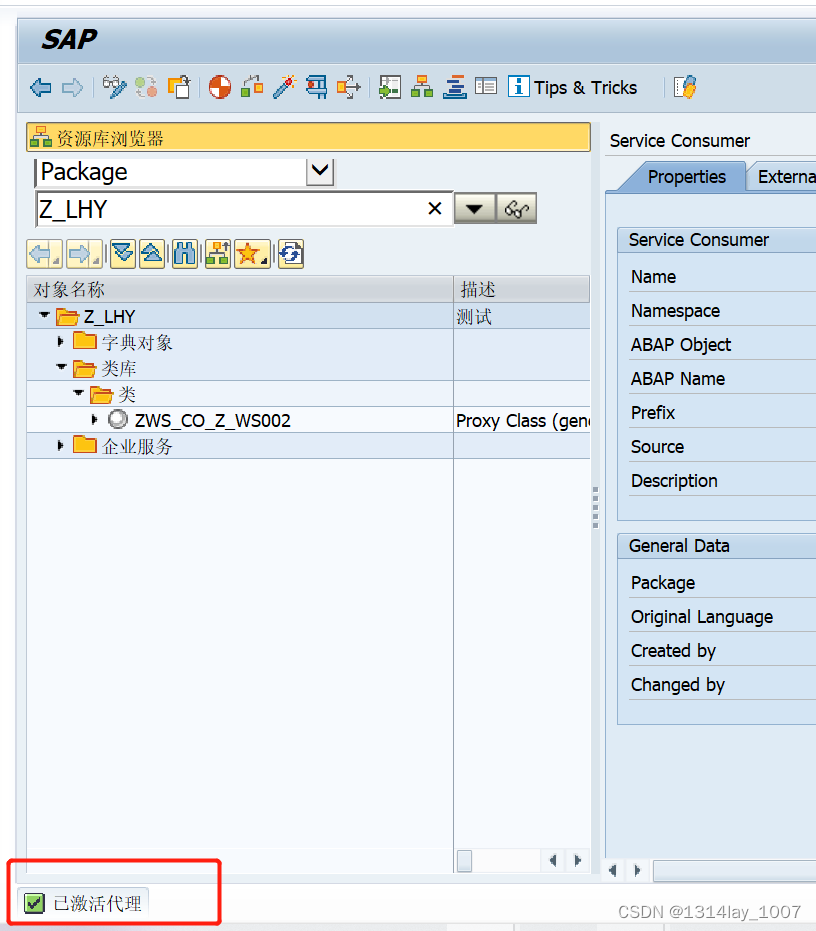This screenshot has width=816, height=931.
Task: Click the browser Previous Object arrow button
Action: point(45,254)
